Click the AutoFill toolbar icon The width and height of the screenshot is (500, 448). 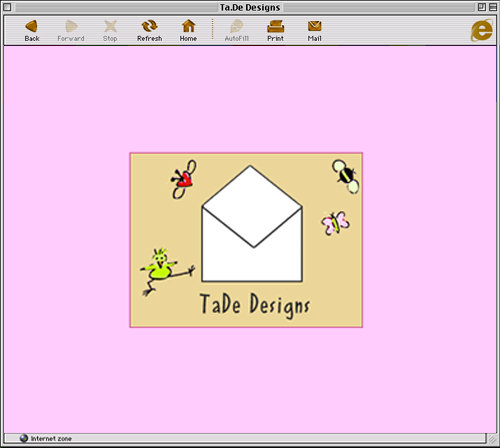237,30
